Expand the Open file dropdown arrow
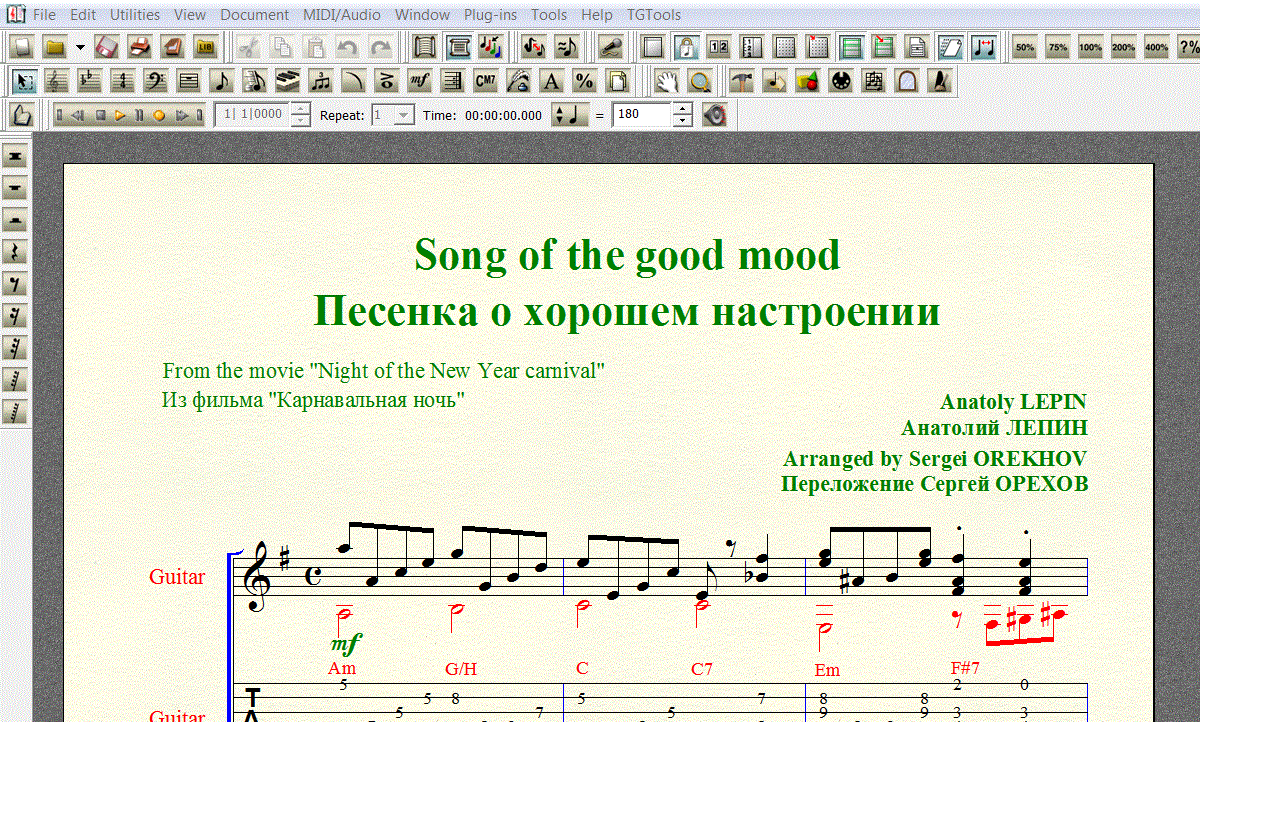The image size is (1274, 817). coord(80,47)
